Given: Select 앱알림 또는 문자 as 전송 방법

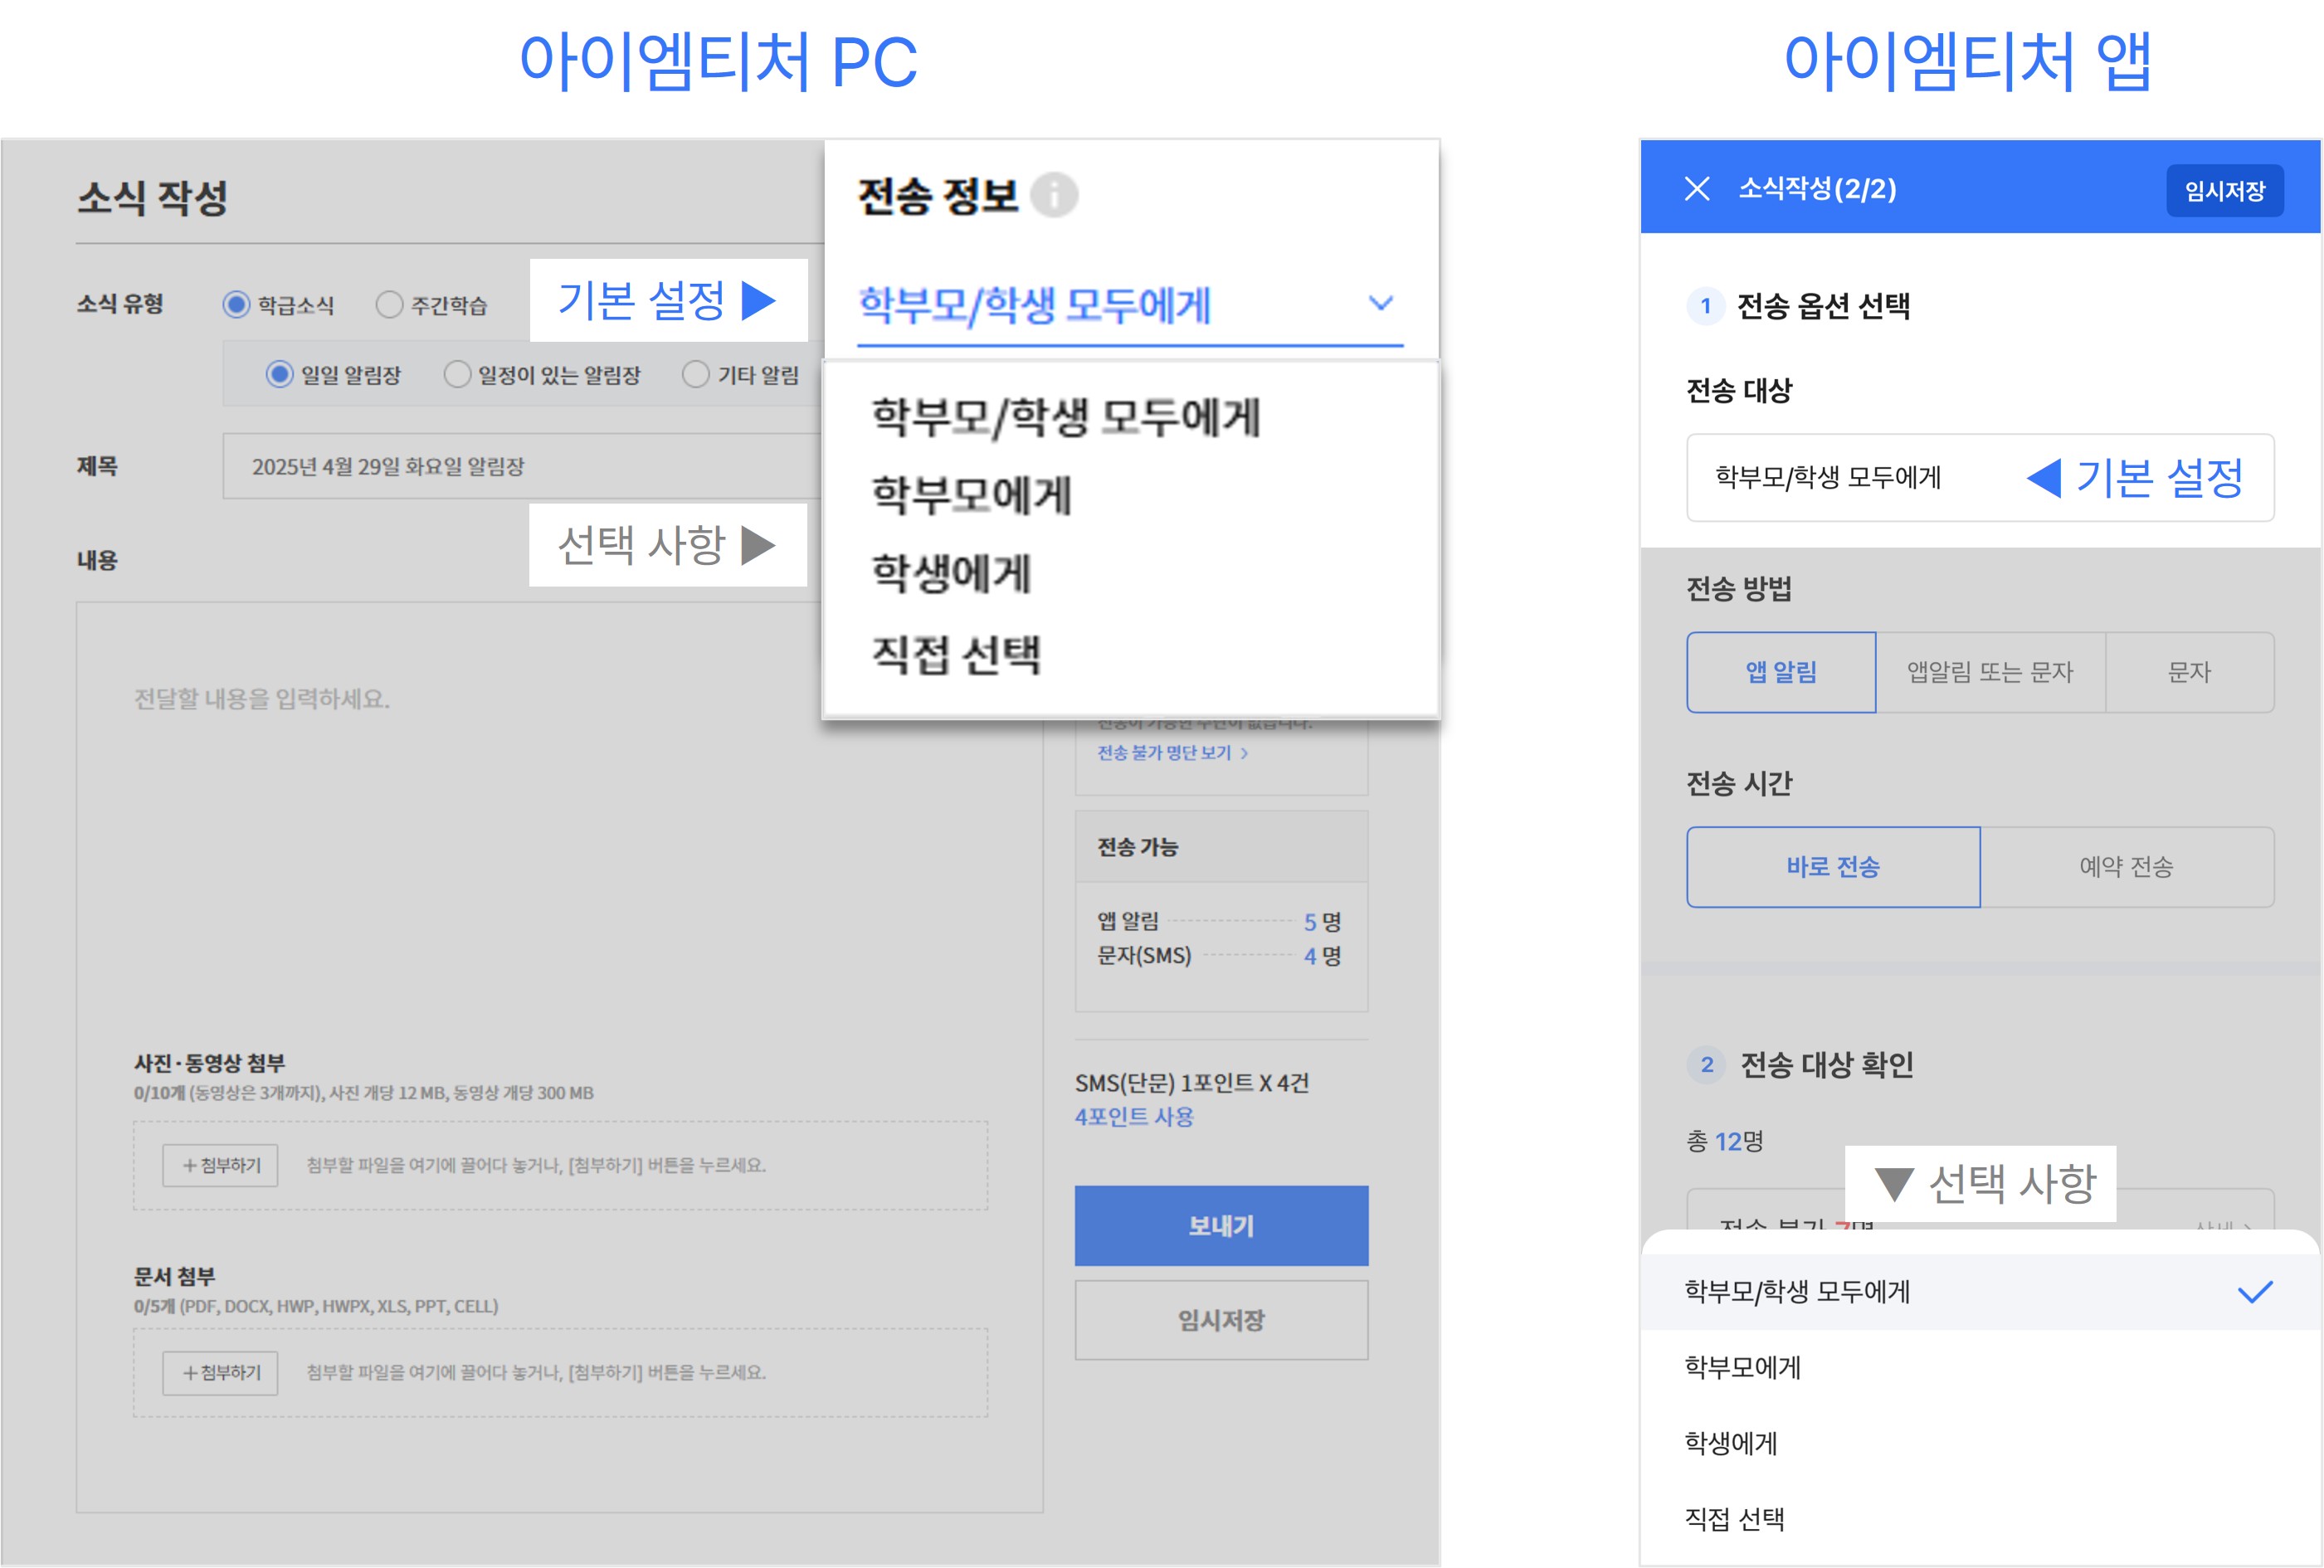Looking at the screenshot, I should pyautogui.click(x=1990, y=672).
